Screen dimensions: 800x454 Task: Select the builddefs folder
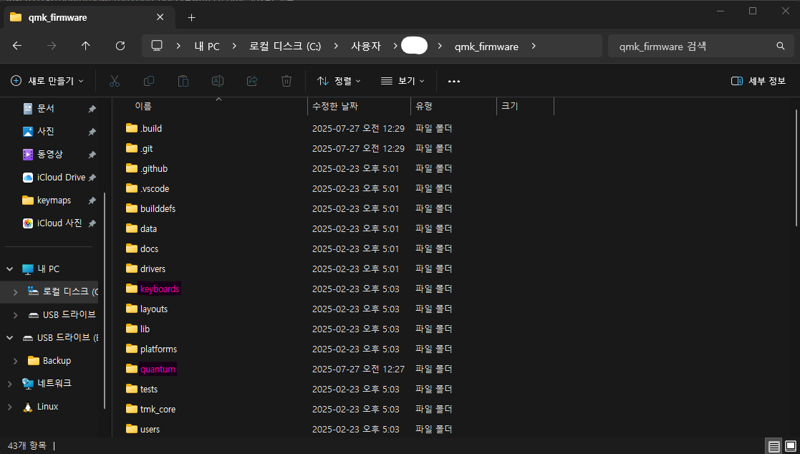tap(158, 209)
